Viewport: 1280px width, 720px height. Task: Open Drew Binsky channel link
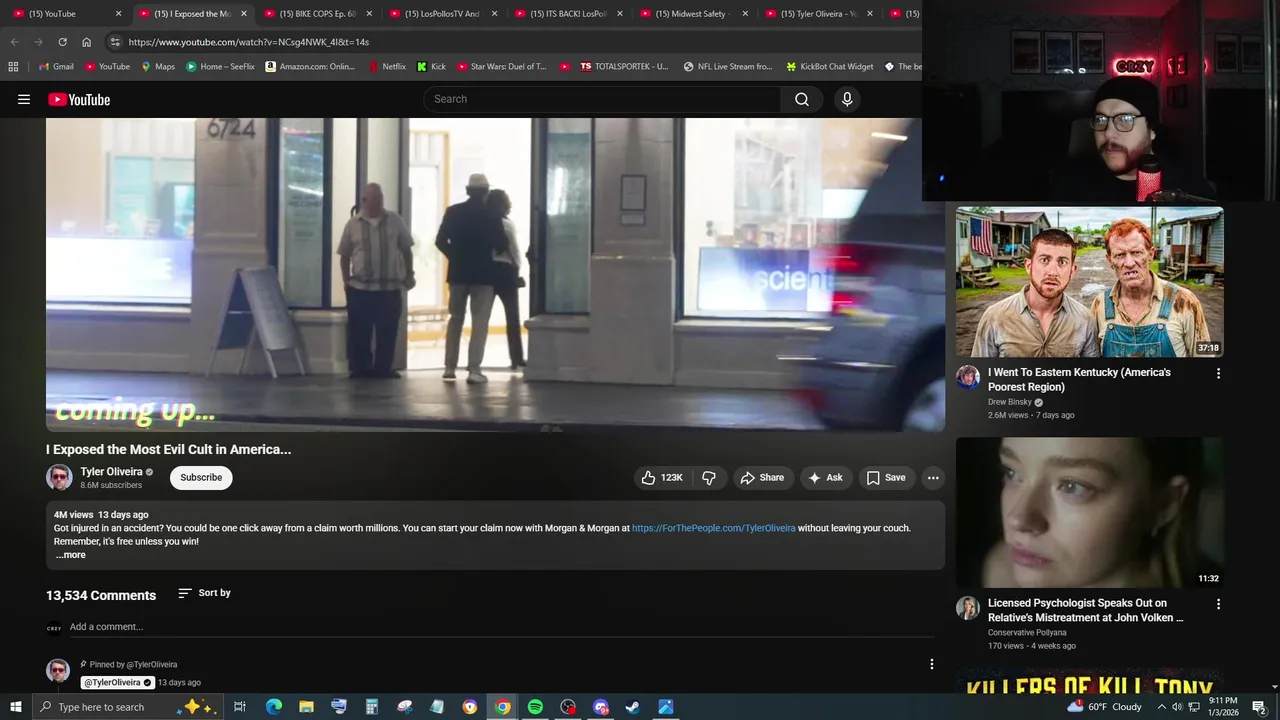pyautogui.click(x=1009, y=402)
